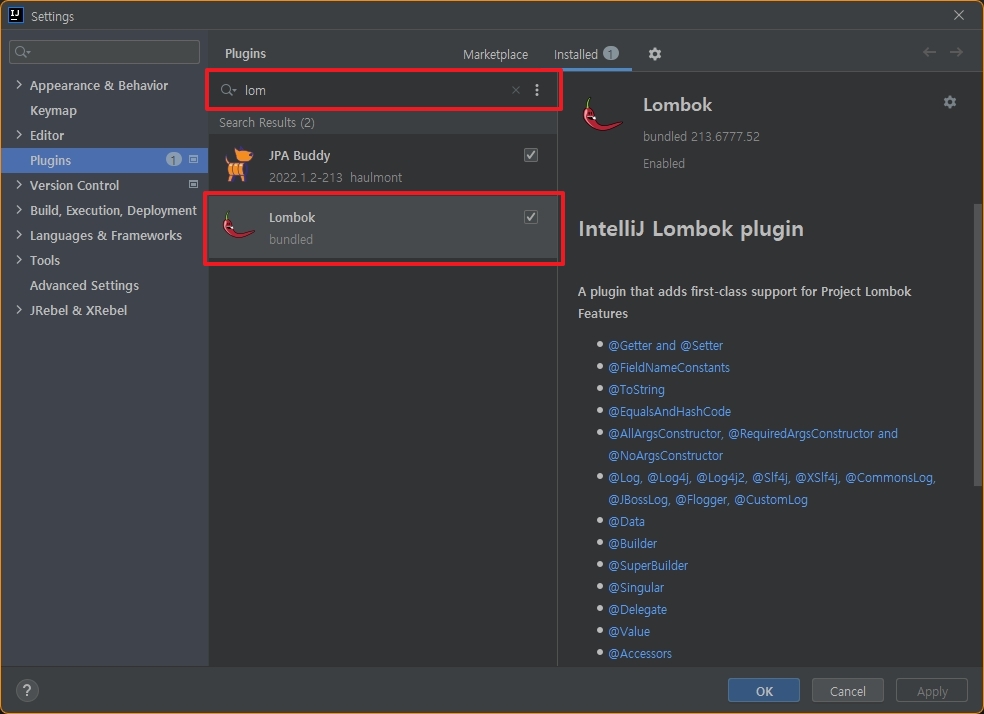This screenshot has height=714, width=984.
Task: Click the Lombok chili icon in results
Action: click(238, 226)
